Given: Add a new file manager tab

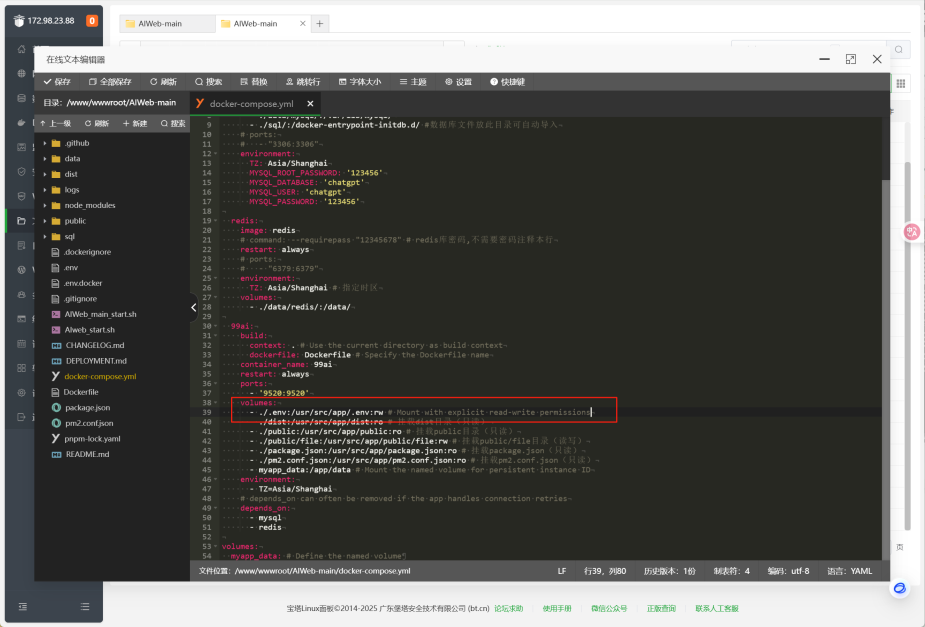Looking at the screenshot, I should pos(320,24).
